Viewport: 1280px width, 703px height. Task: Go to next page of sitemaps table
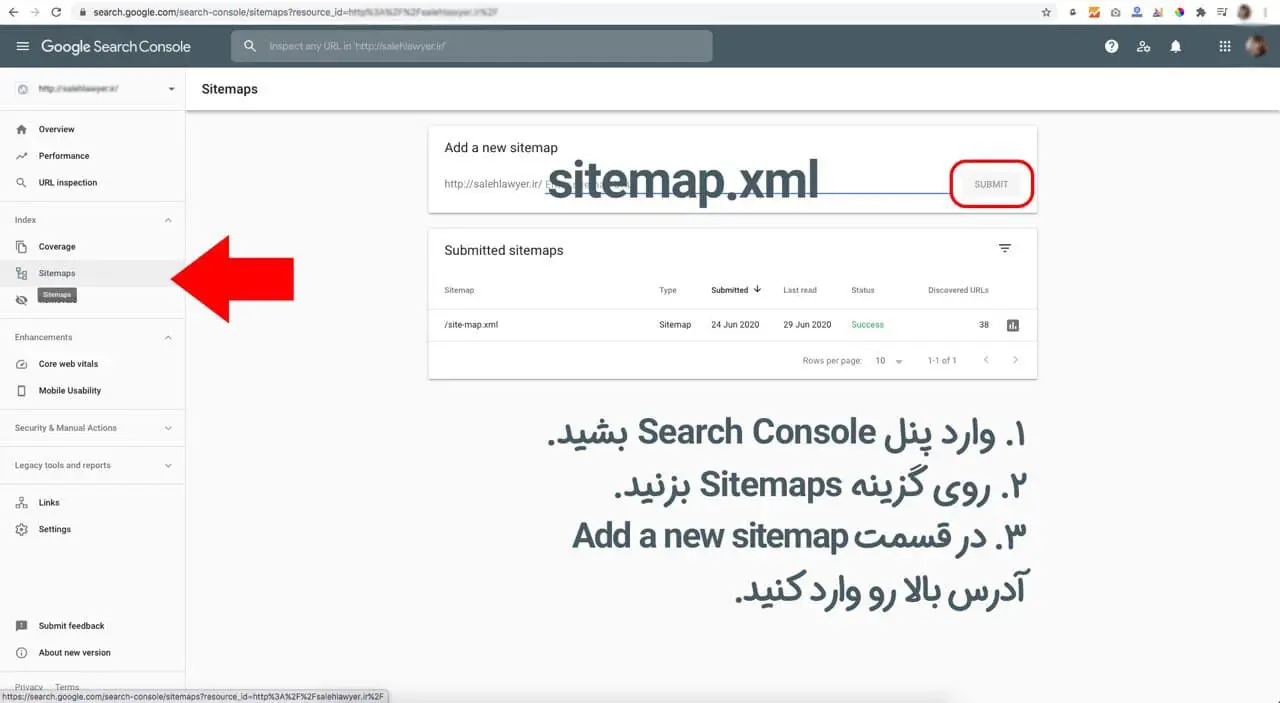coord(1015,360)
